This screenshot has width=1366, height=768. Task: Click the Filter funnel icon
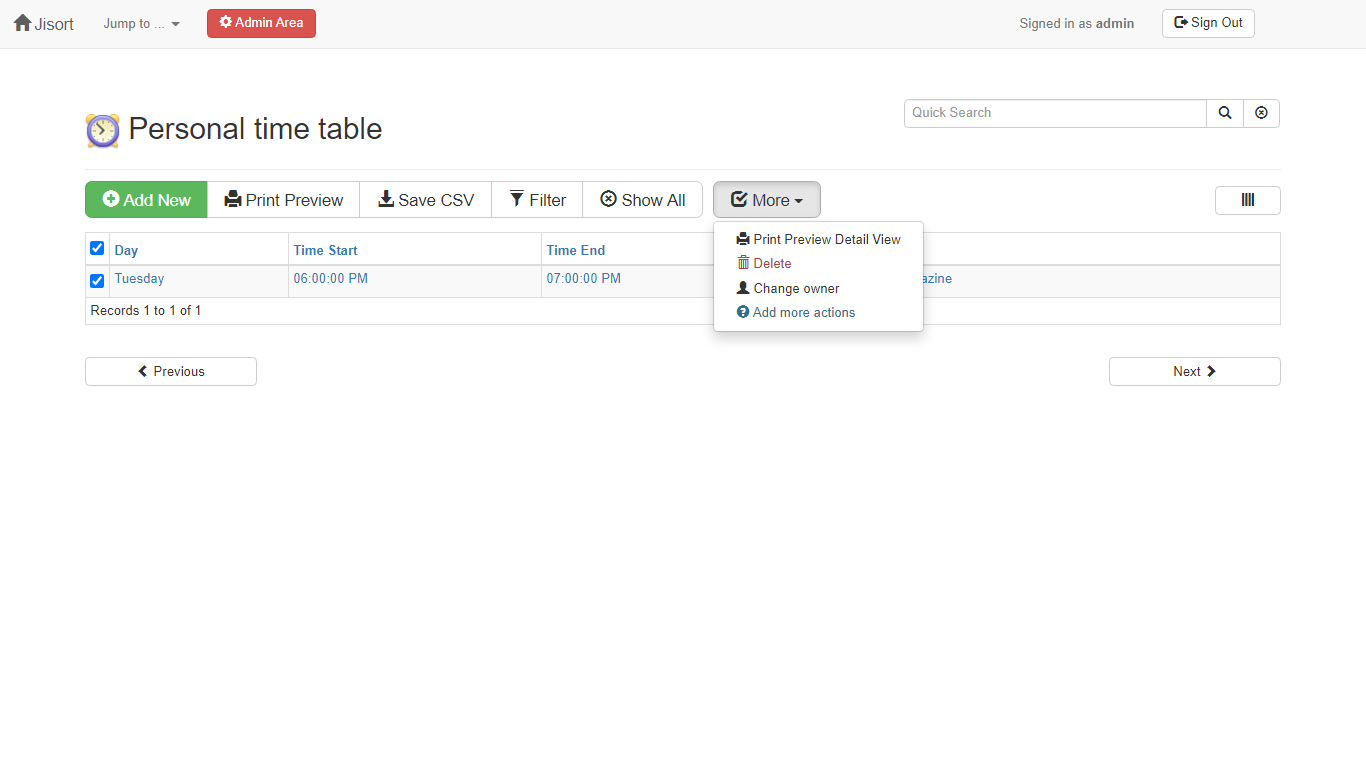coord(516,199)
